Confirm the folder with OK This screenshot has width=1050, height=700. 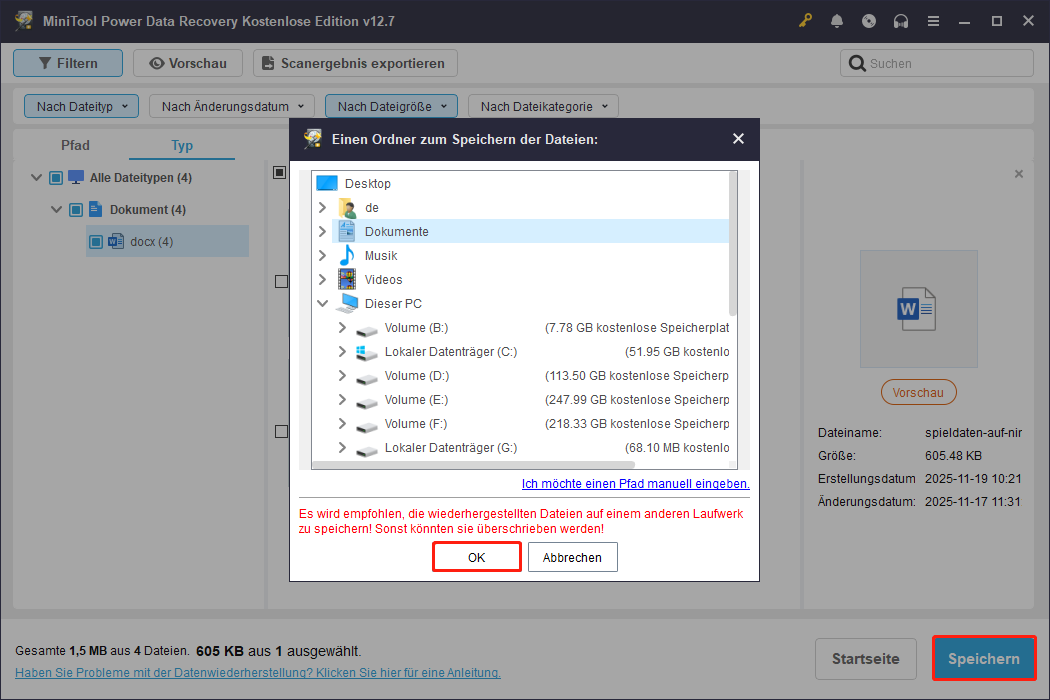point(477,557)
